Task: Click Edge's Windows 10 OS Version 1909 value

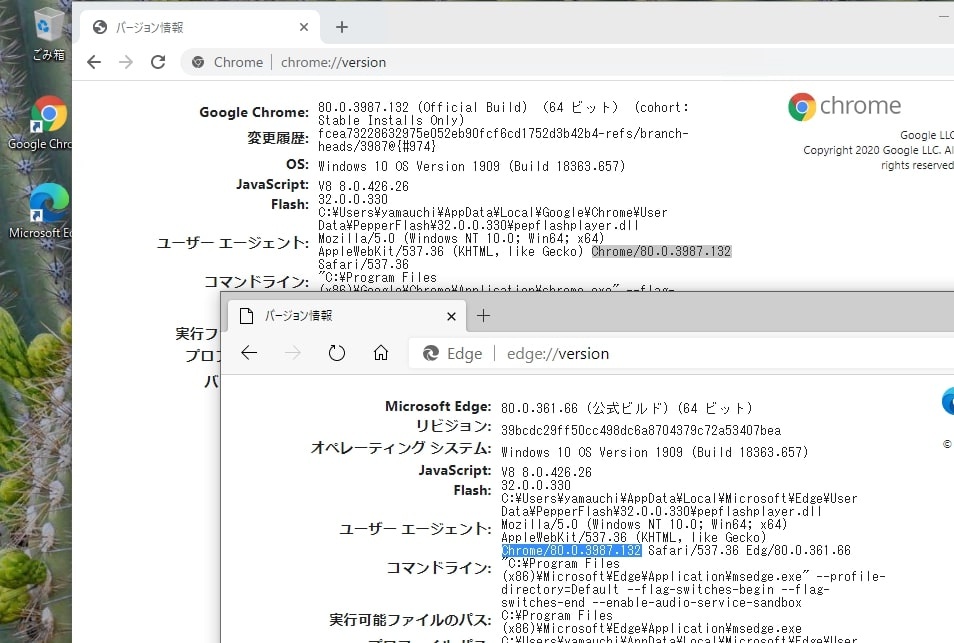Action: (x=655, y=453)
